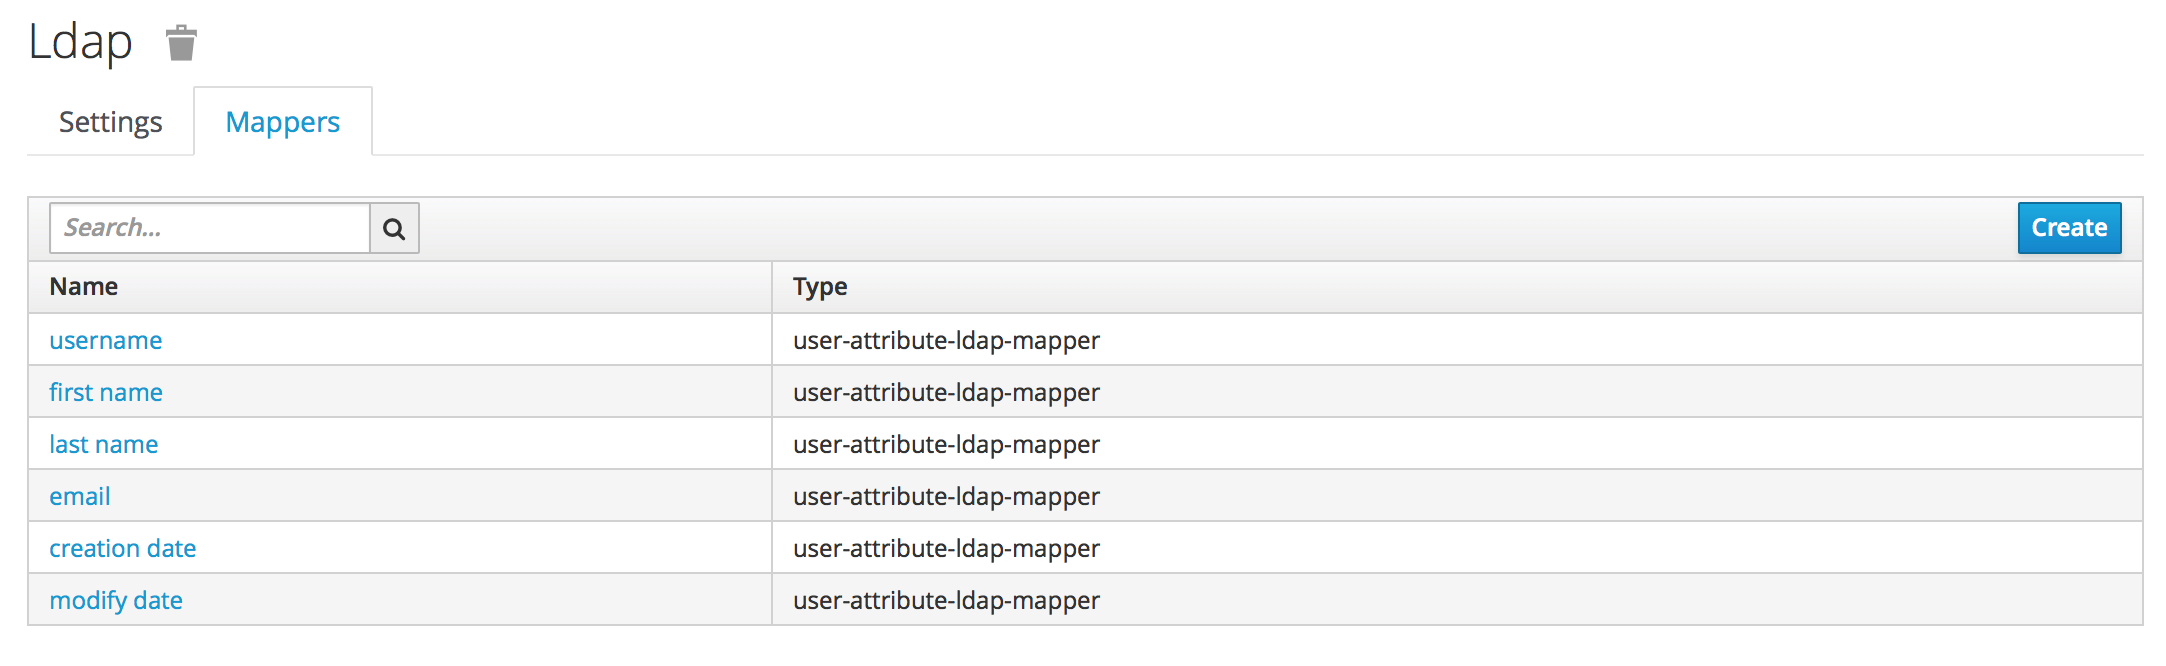The image size is (2166, 666).
Task: Click the blue Create button
Action: [x=2068, y=228]
